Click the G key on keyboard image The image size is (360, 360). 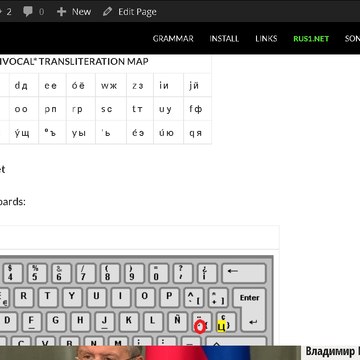pos(56,322)
